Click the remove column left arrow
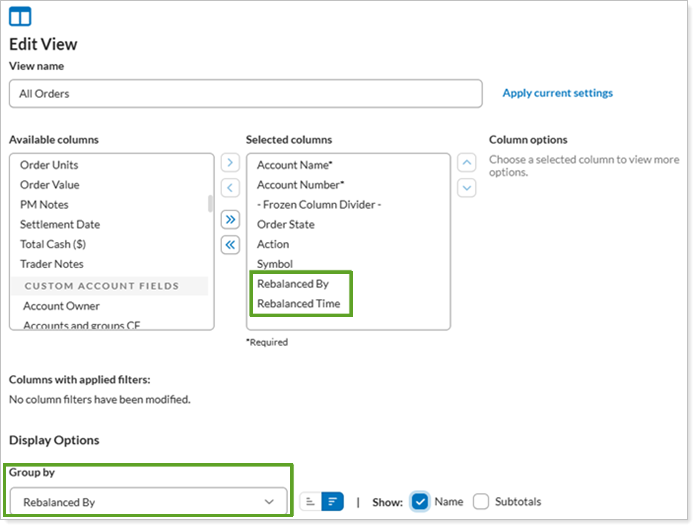The height and width of the screenshot is (529, 697). pyautogui.click(x=230, y=188)
